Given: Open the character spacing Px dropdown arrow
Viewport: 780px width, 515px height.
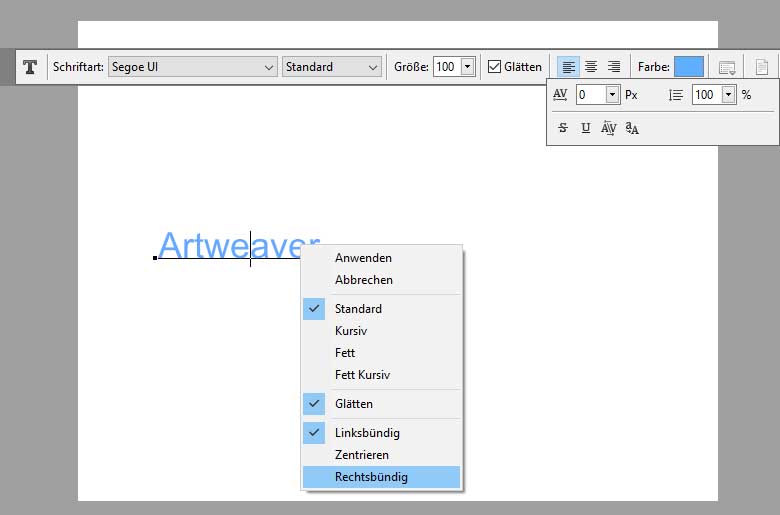Looking at the screenshot, I should click(612, 95).
